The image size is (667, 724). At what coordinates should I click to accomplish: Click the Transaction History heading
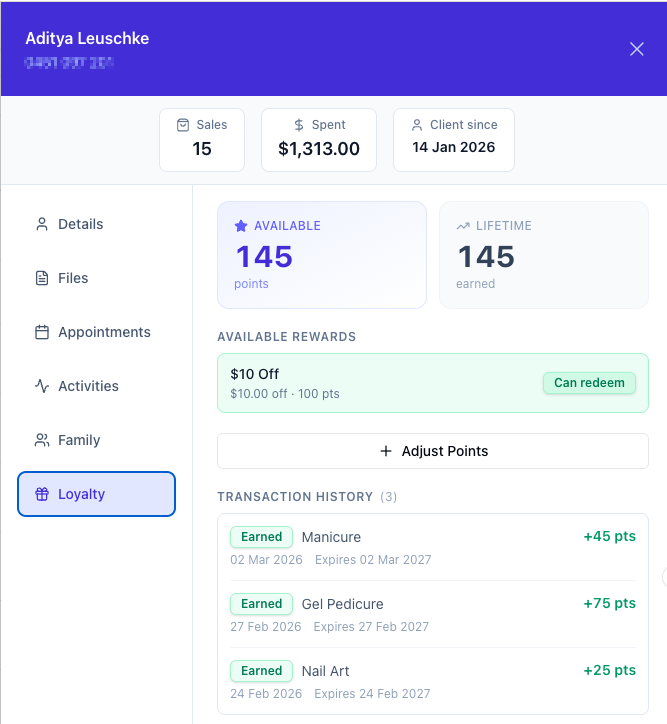coord(295,497)
